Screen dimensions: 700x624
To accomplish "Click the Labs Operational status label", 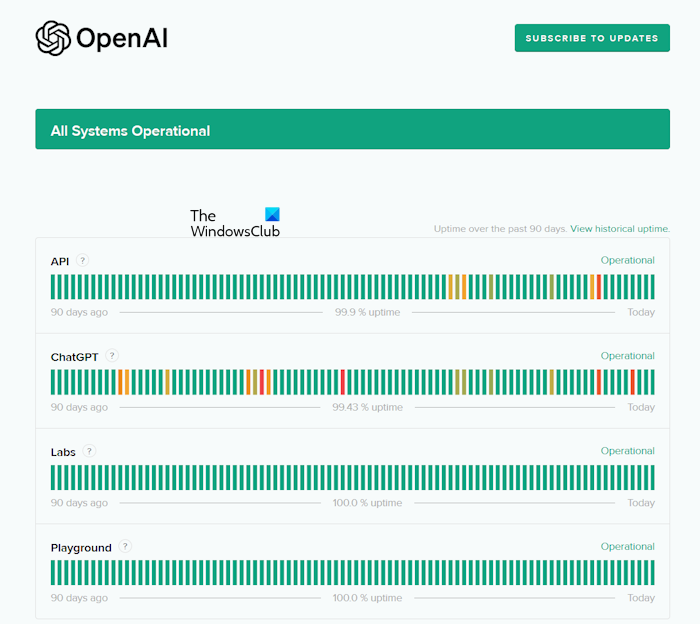I will point(627,451).
